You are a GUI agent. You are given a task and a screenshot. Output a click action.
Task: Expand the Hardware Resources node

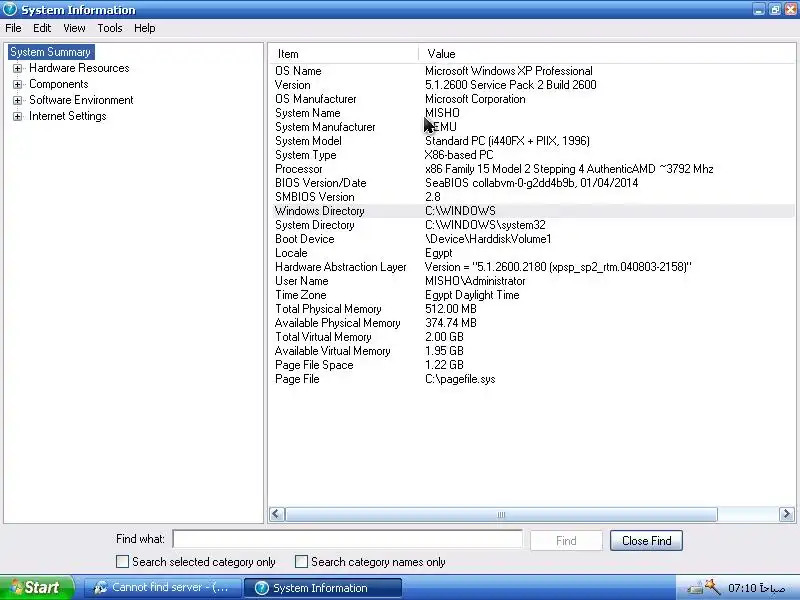[17, 68]
